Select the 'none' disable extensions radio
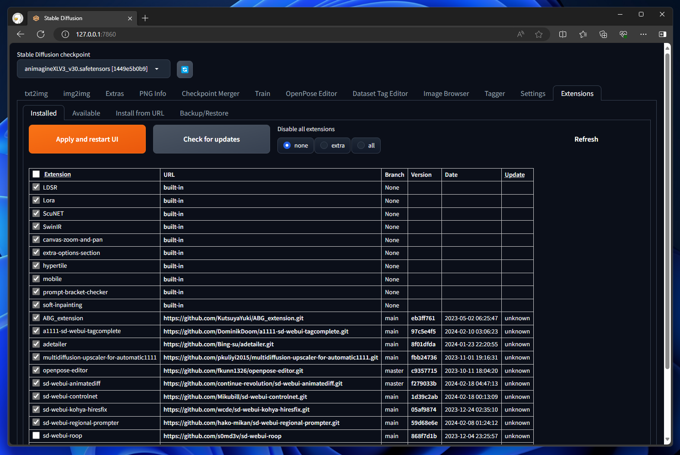This screenshot has width=680, height=455. [x=287, y=145]
